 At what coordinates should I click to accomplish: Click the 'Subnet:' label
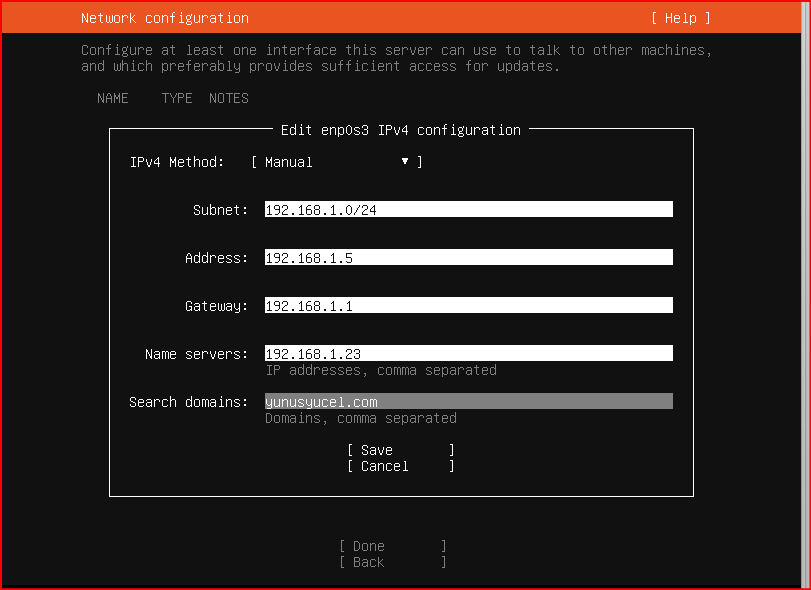pos(220,210)
